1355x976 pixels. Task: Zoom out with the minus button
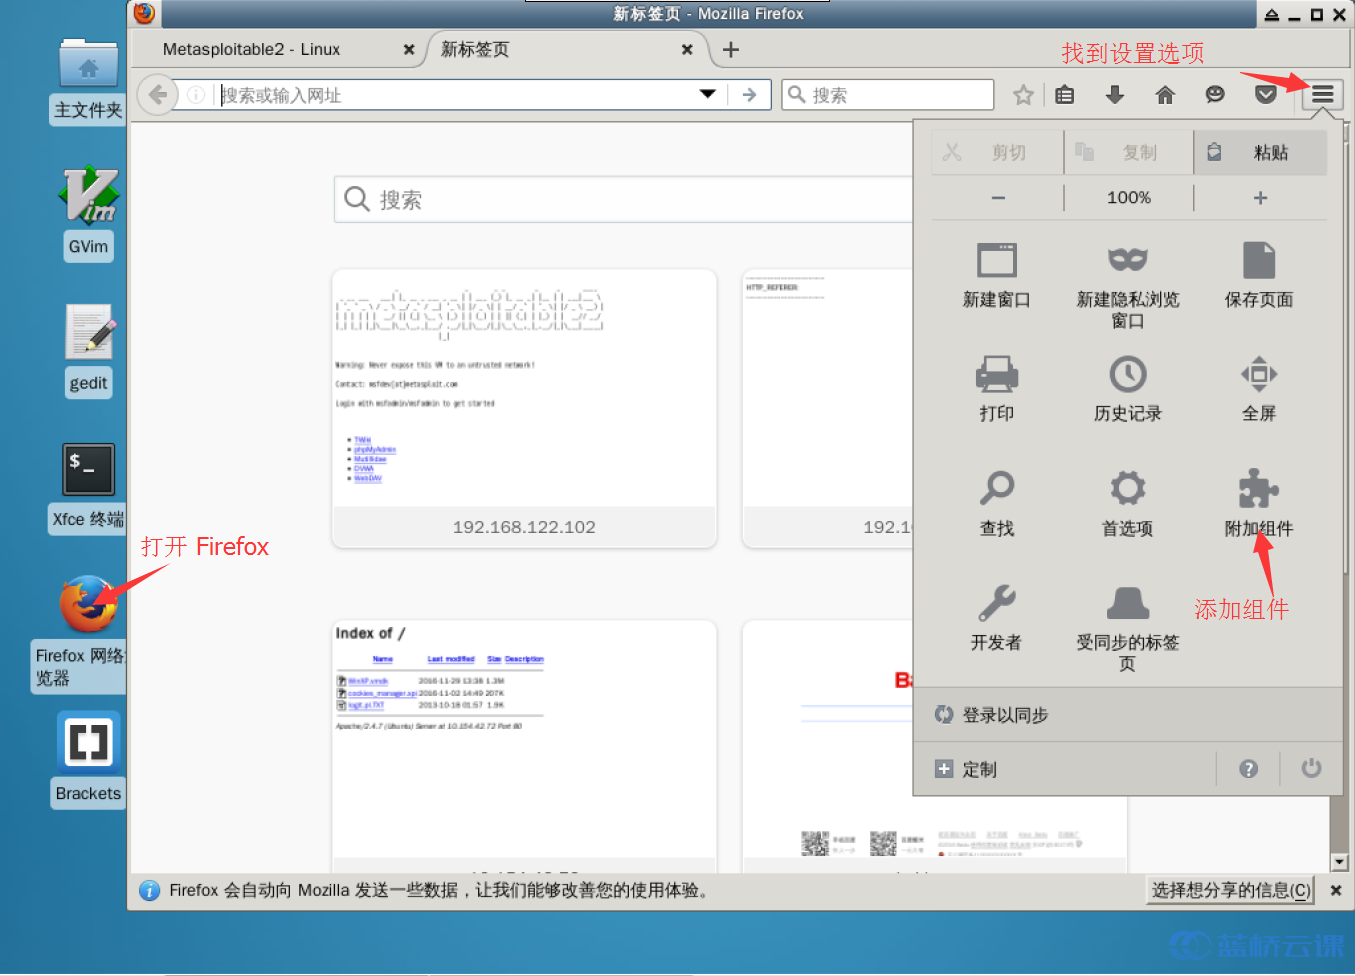tap(998, 198)
